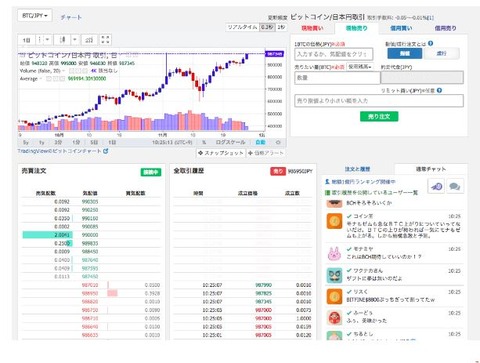
Task: Switch to the 通常チャット tab
Action: 431,169
